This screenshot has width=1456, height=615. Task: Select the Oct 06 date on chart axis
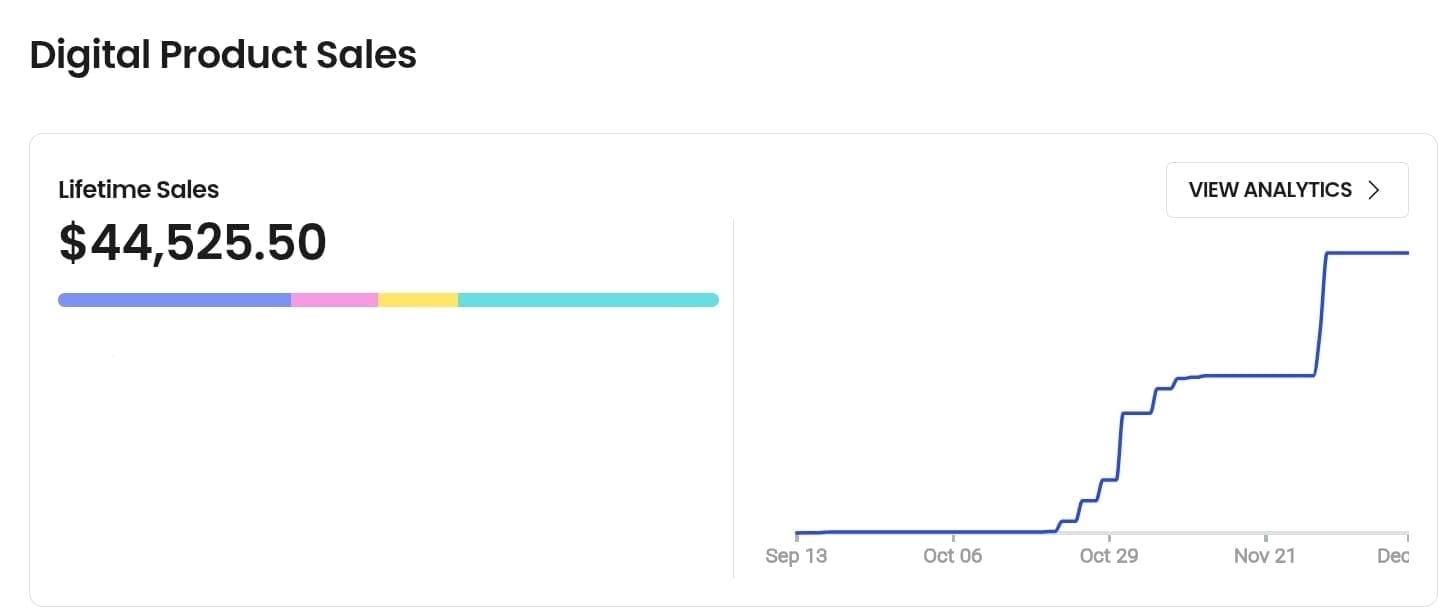click(953, 556)
